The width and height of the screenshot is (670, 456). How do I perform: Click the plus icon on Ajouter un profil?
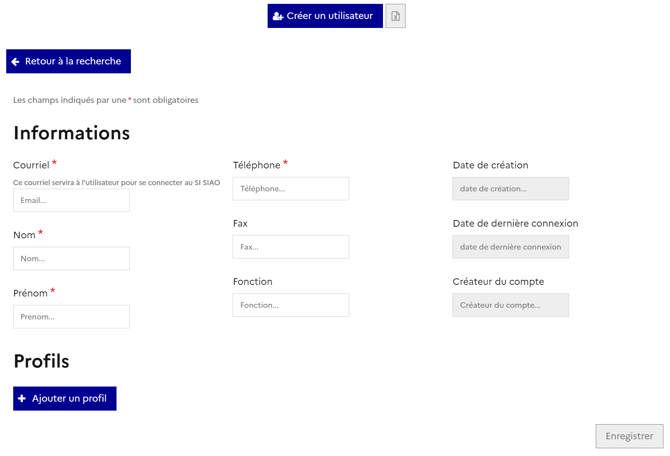22,399
